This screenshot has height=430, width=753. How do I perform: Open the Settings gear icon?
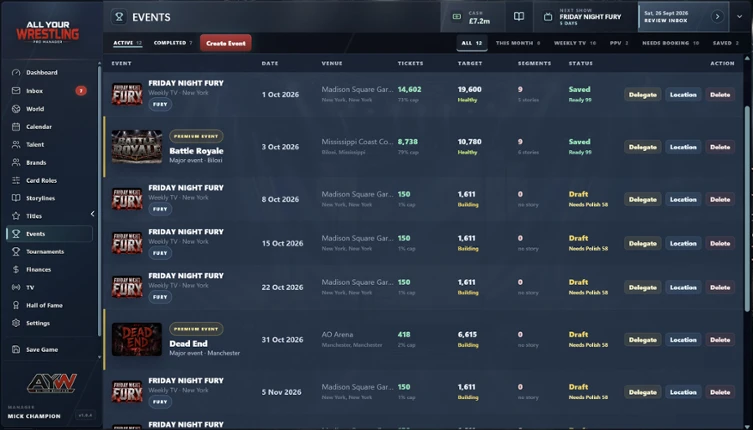pos(16,323)
